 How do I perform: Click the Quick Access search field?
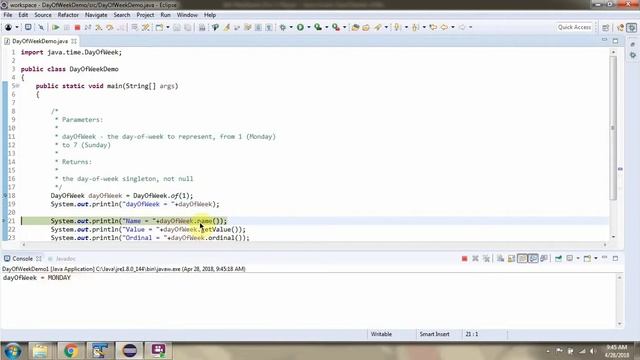coord(574,27)
